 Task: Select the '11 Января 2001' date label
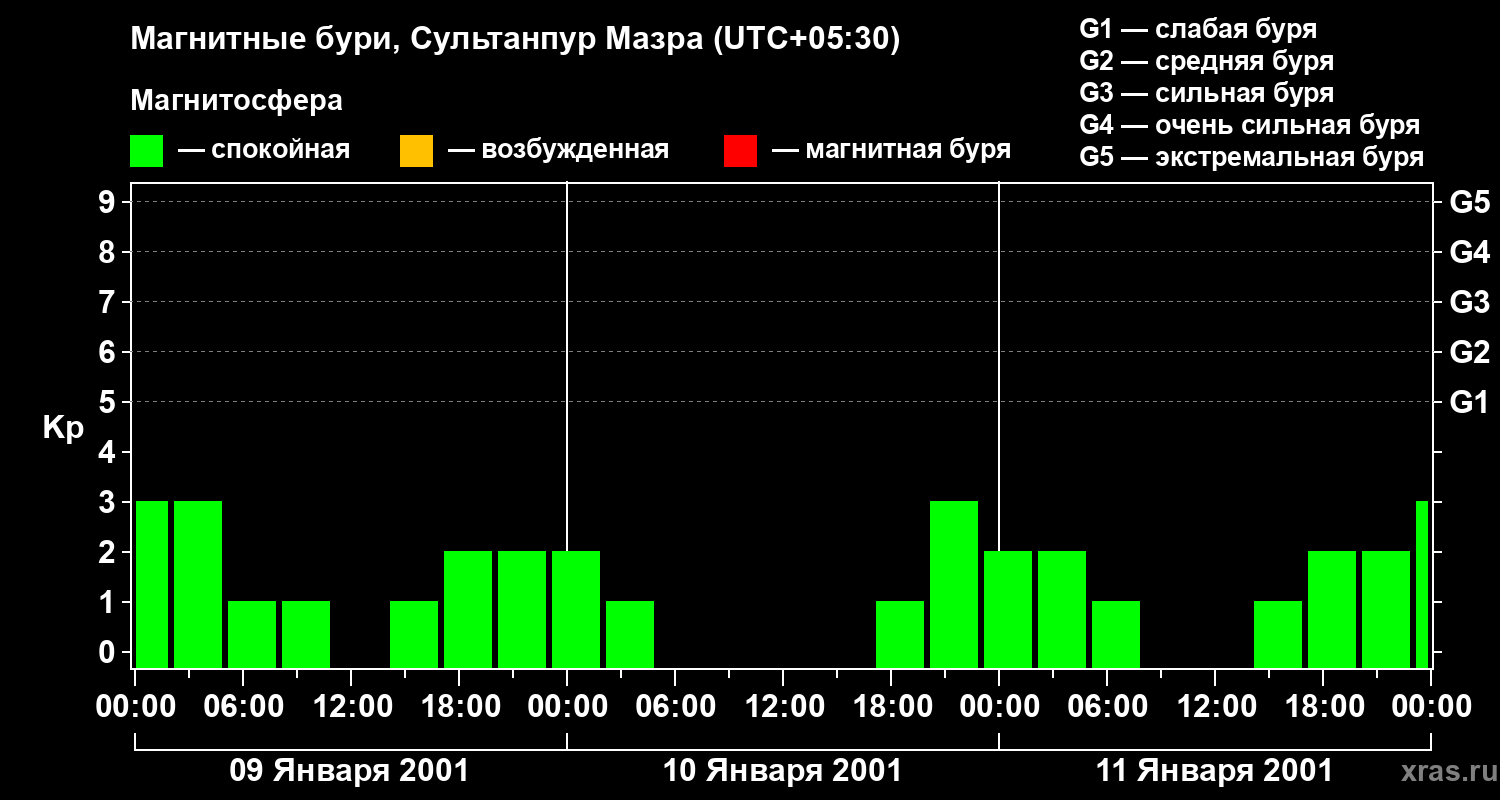click(x=1214, y=771)
